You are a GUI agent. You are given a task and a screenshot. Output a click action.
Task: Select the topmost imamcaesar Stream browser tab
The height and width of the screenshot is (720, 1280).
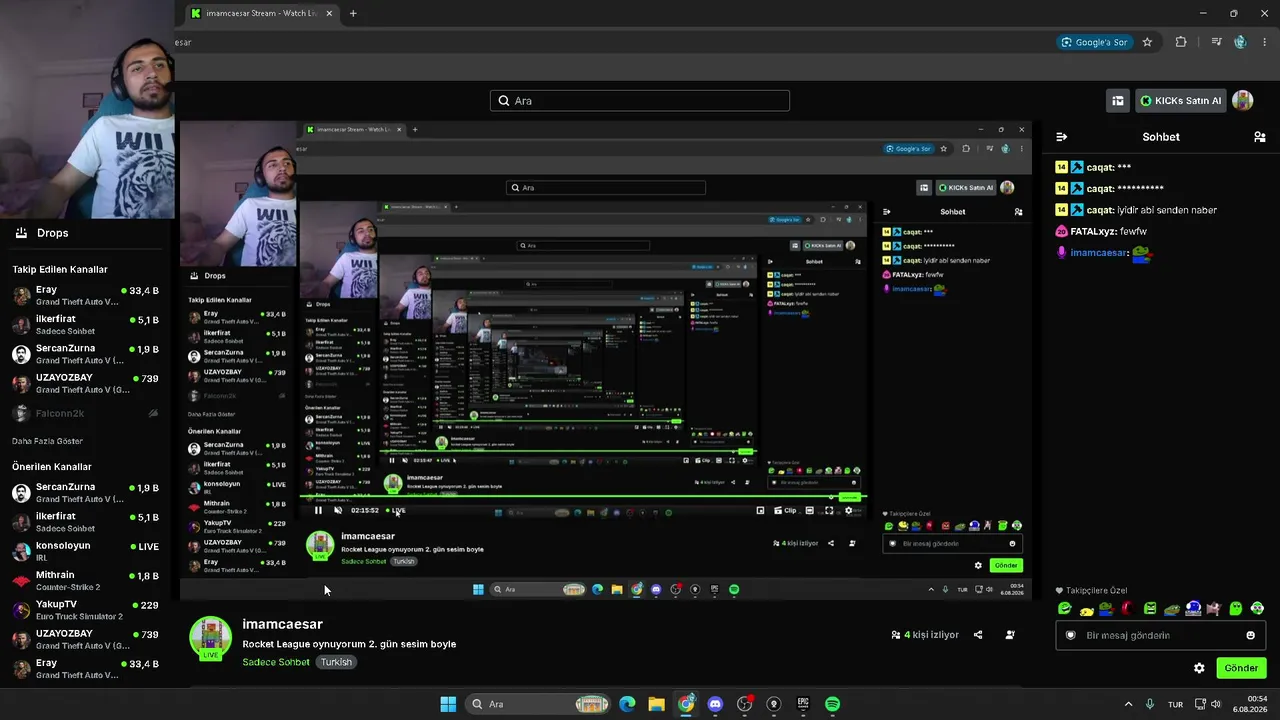[x=263, y=13]
